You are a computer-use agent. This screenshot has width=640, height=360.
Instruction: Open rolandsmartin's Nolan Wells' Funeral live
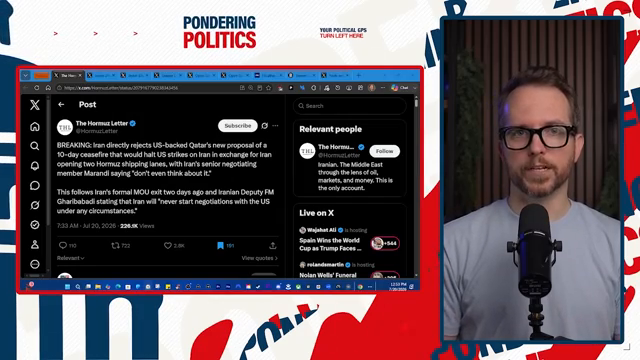click(328, 275)
